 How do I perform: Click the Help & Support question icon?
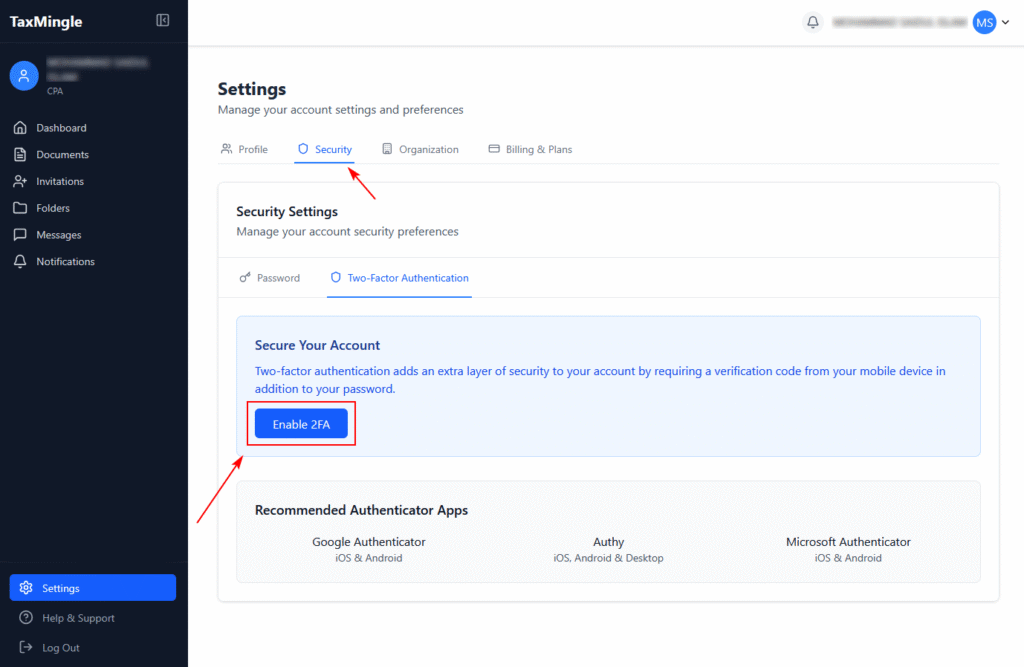[x=26, y=618]
